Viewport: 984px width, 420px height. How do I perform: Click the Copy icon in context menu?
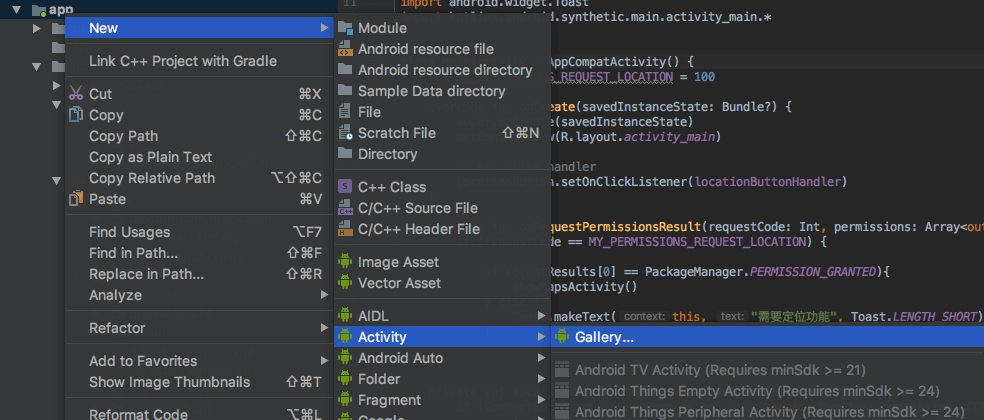[76, 115]
